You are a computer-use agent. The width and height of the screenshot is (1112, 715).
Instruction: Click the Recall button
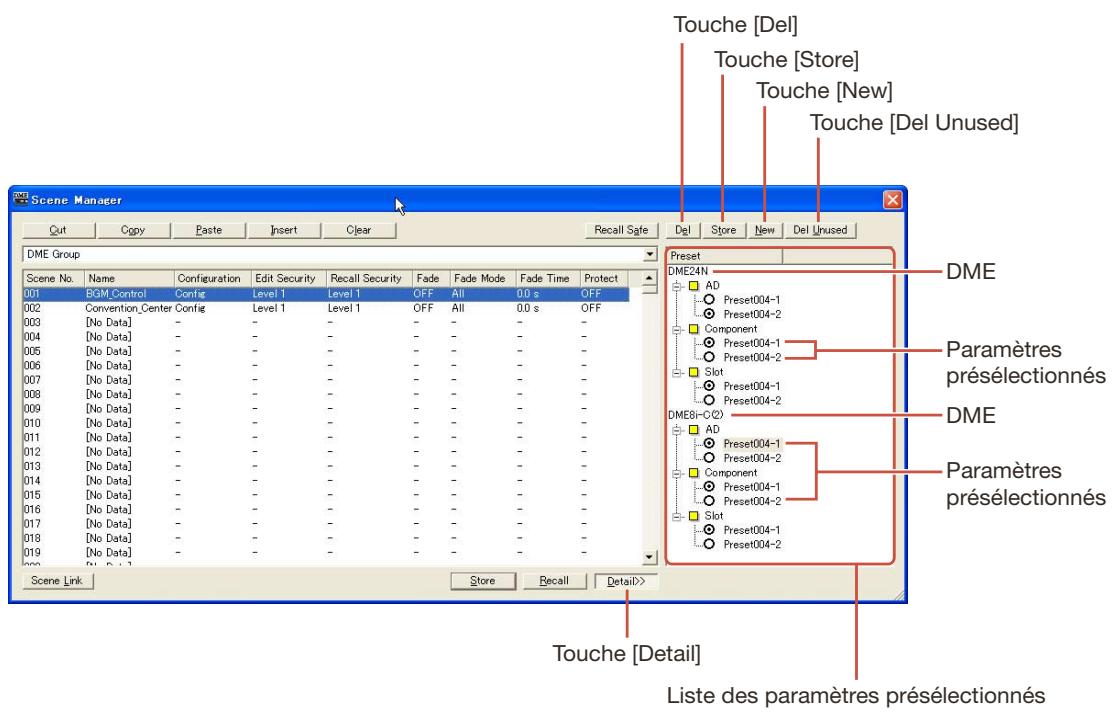click(x=554, y=580)
